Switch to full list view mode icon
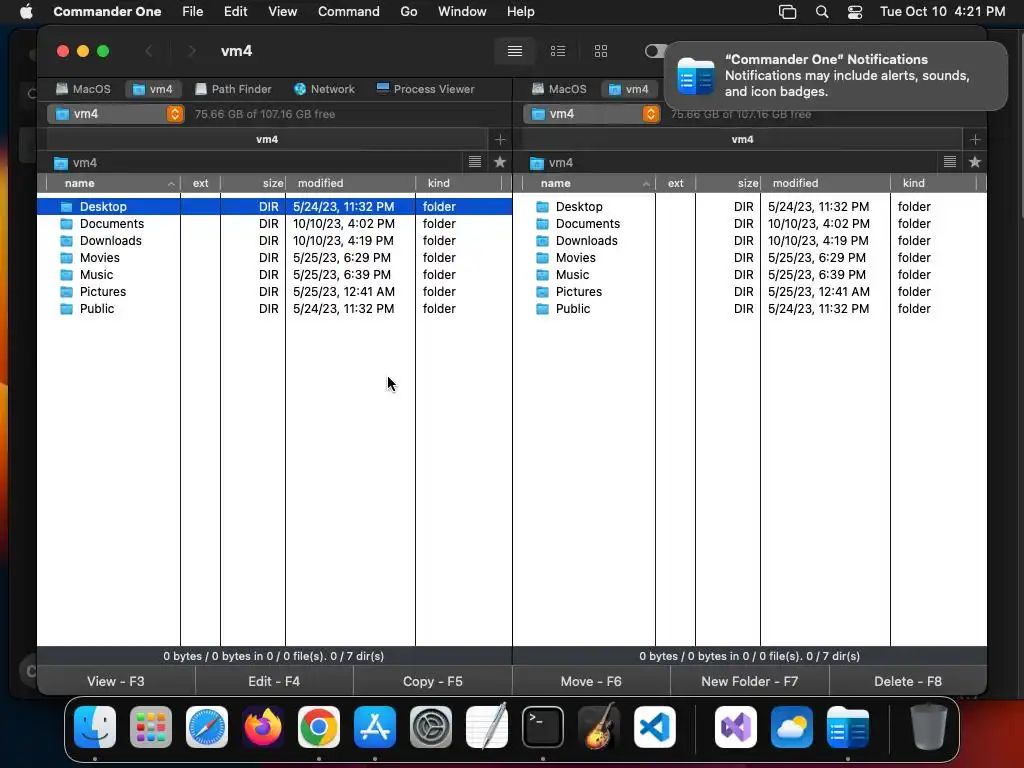Viewport: 1024px width, 768px height. [515, 51]
